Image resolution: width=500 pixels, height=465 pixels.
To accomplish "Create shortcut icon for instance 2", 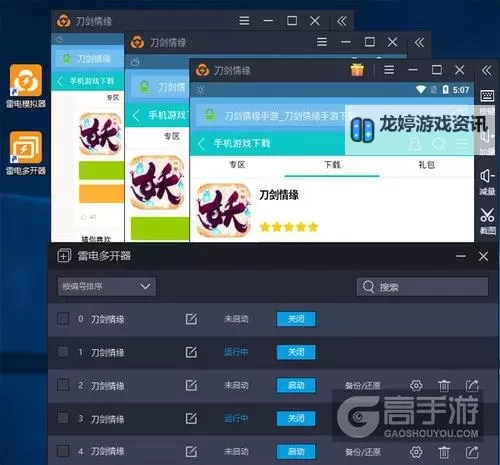I will pyautogui.click(x=472, y=386).
